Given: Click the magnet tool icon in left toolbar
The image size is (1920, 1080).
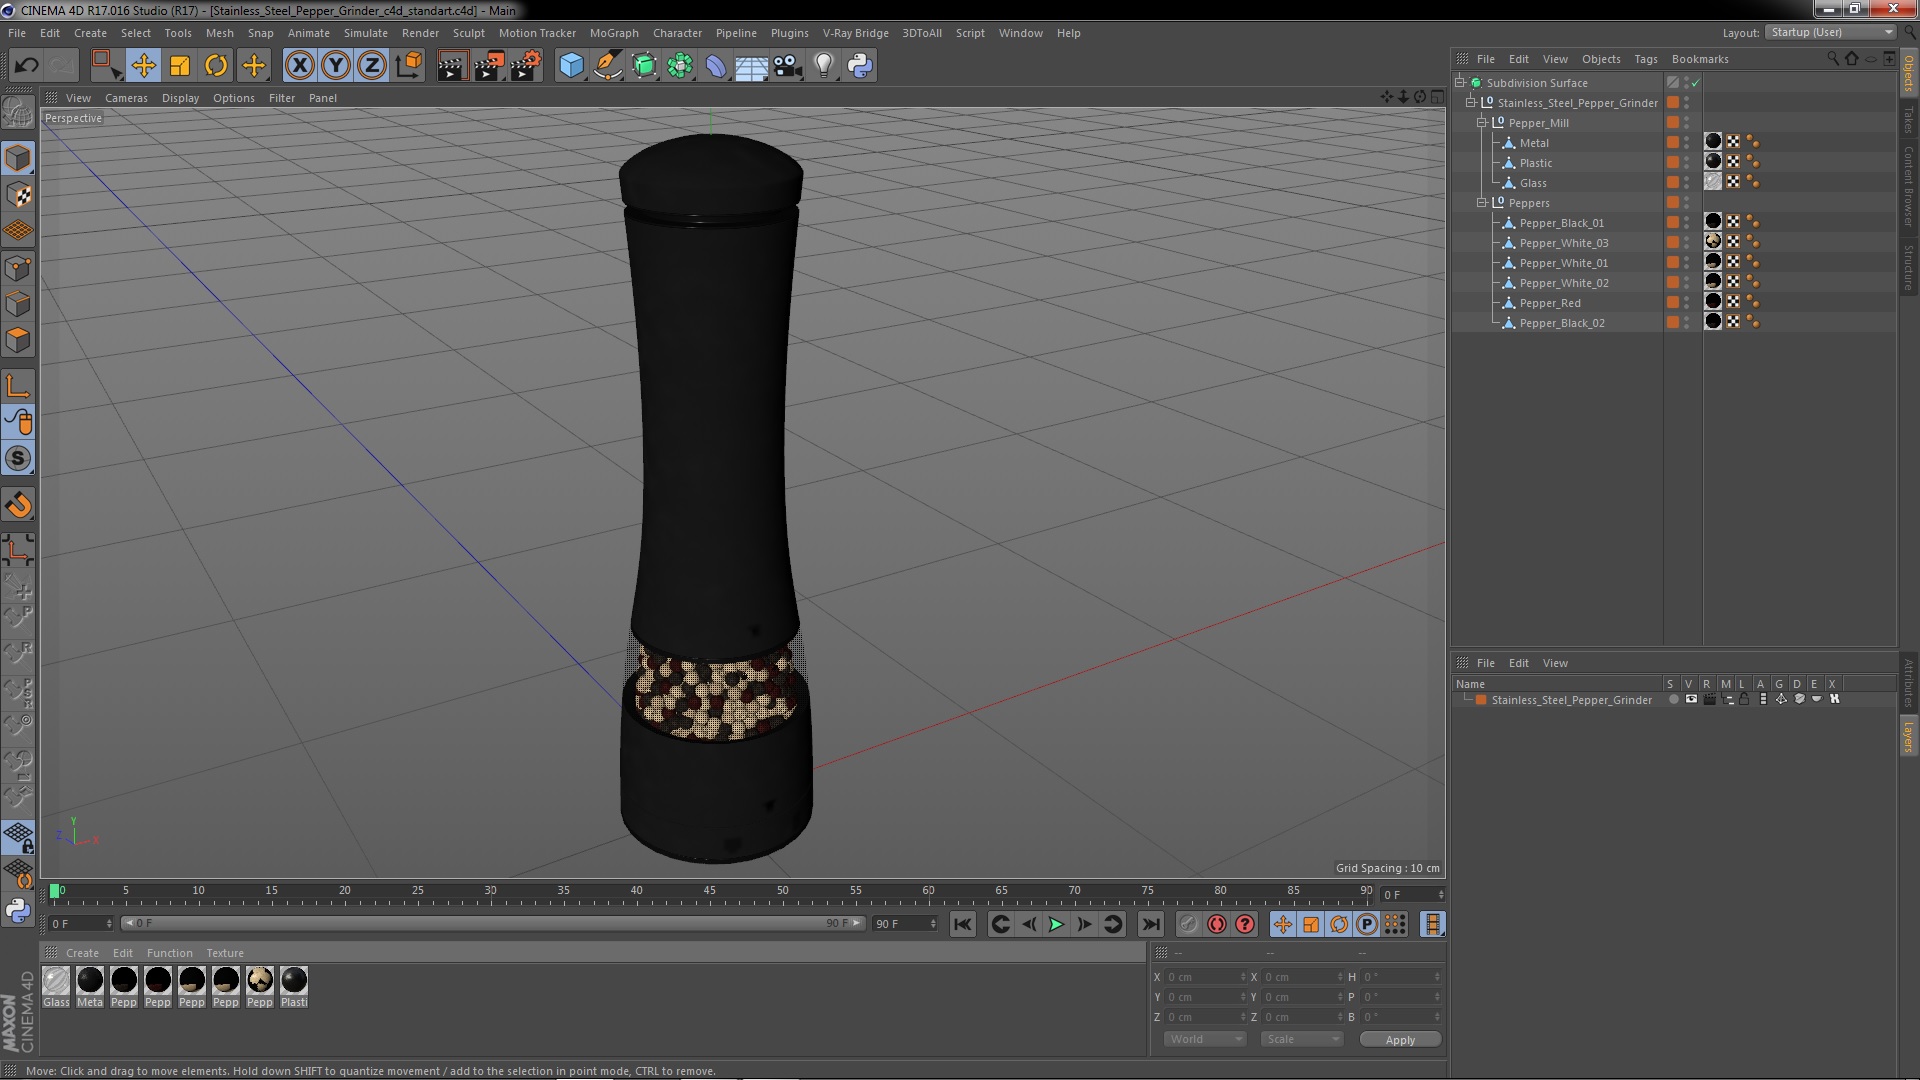Looking at the screenshot, I should tap(18, 505).
